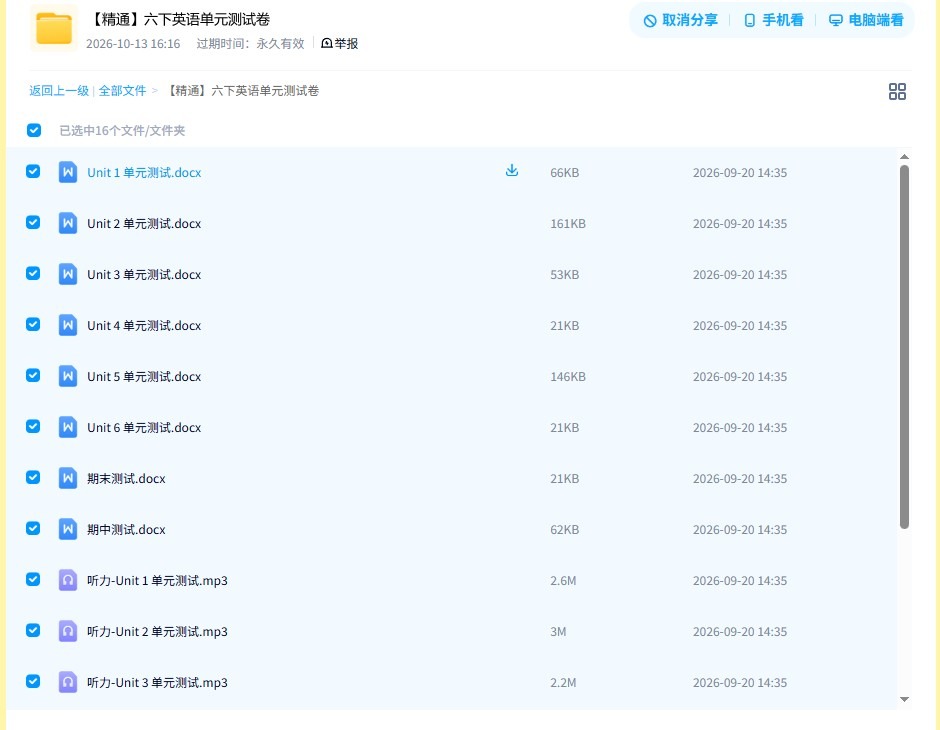940x730 pixels.
Task: Switch to grid view layout icon
Action: pyautogui.click(x=897, y=92)
